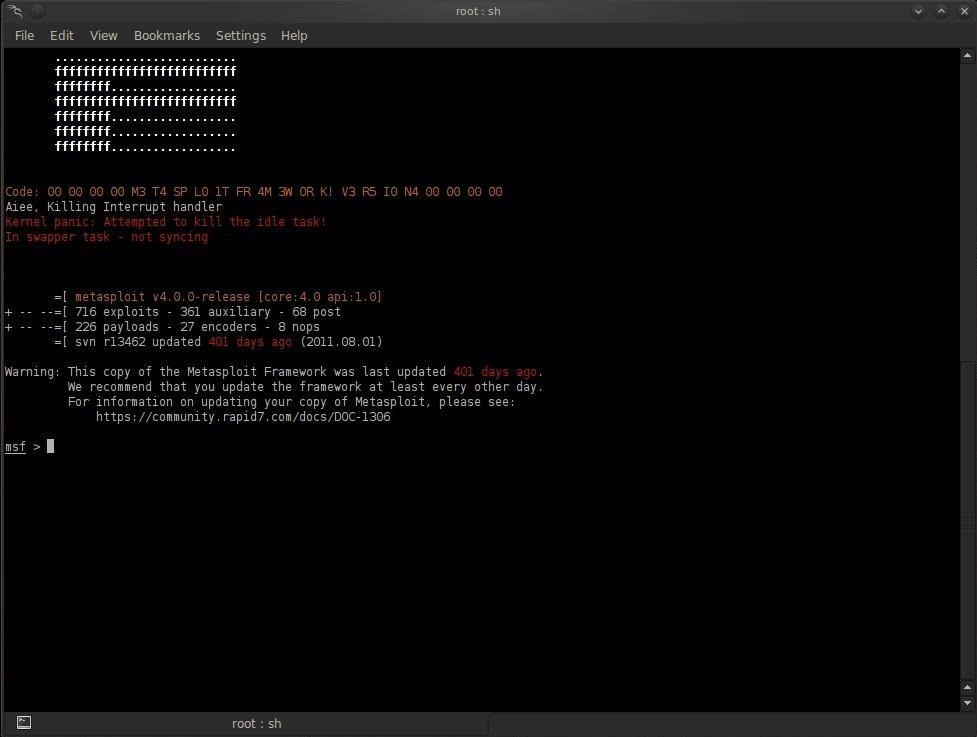
Task: Click the new tab terminal icon
Action: pos(24,723)
